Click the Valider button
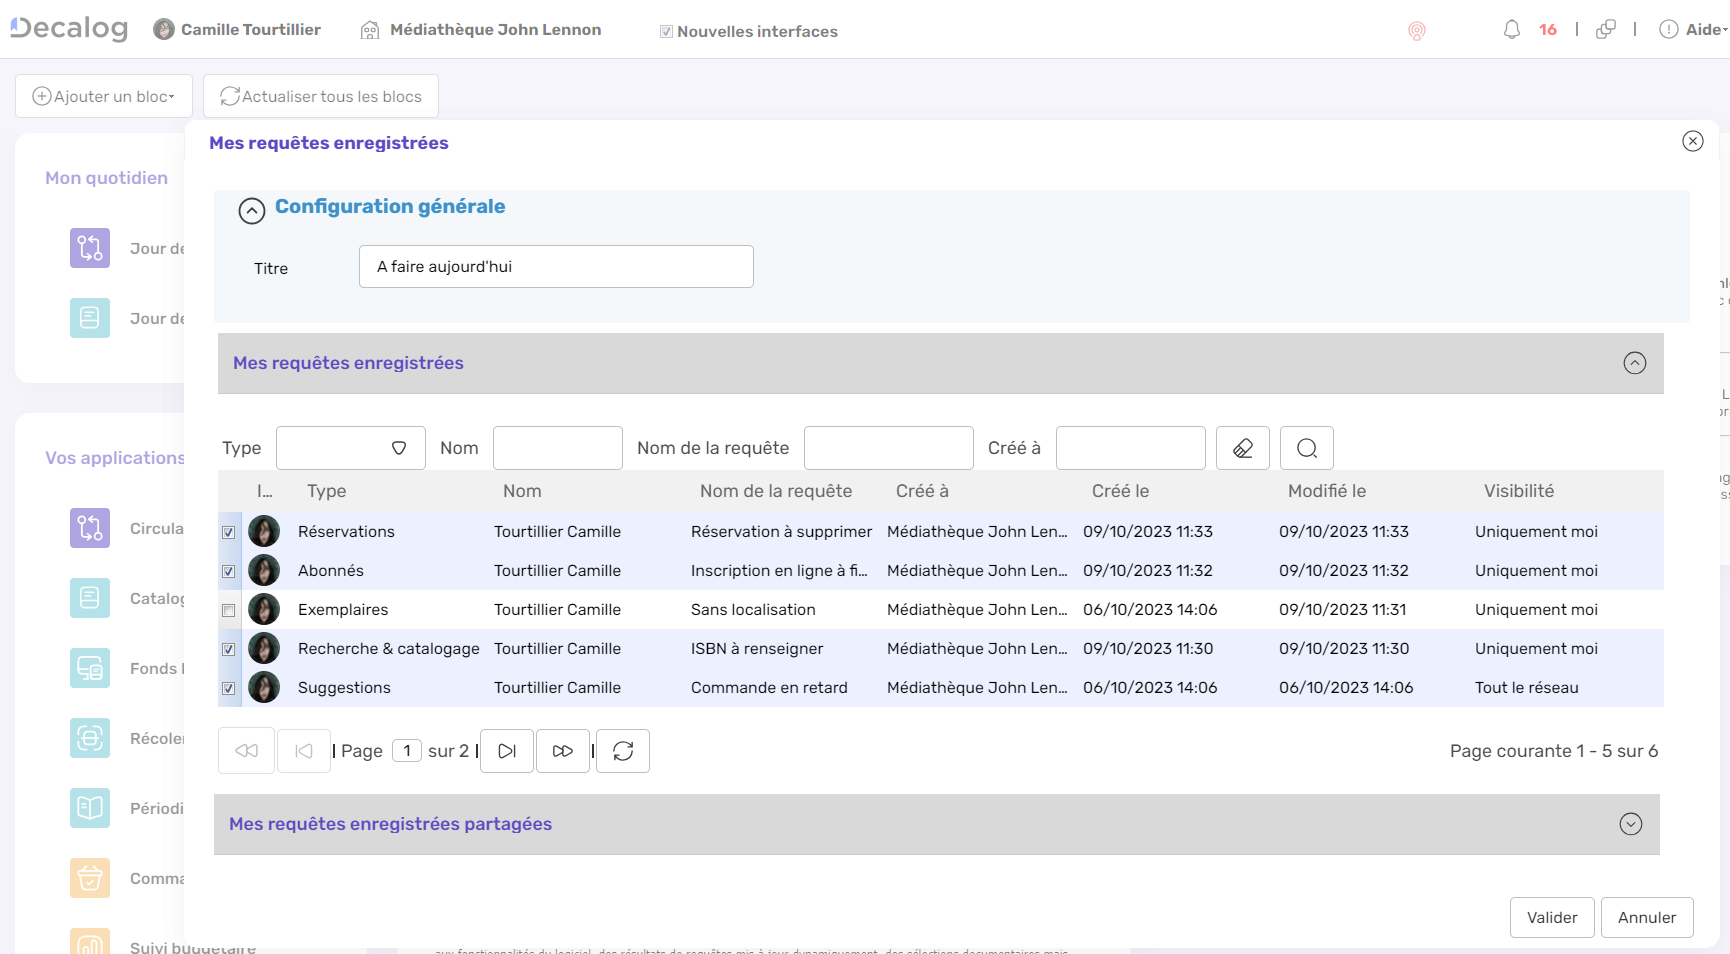The height and width of the screenshot is (954, 1730). 1551,917
